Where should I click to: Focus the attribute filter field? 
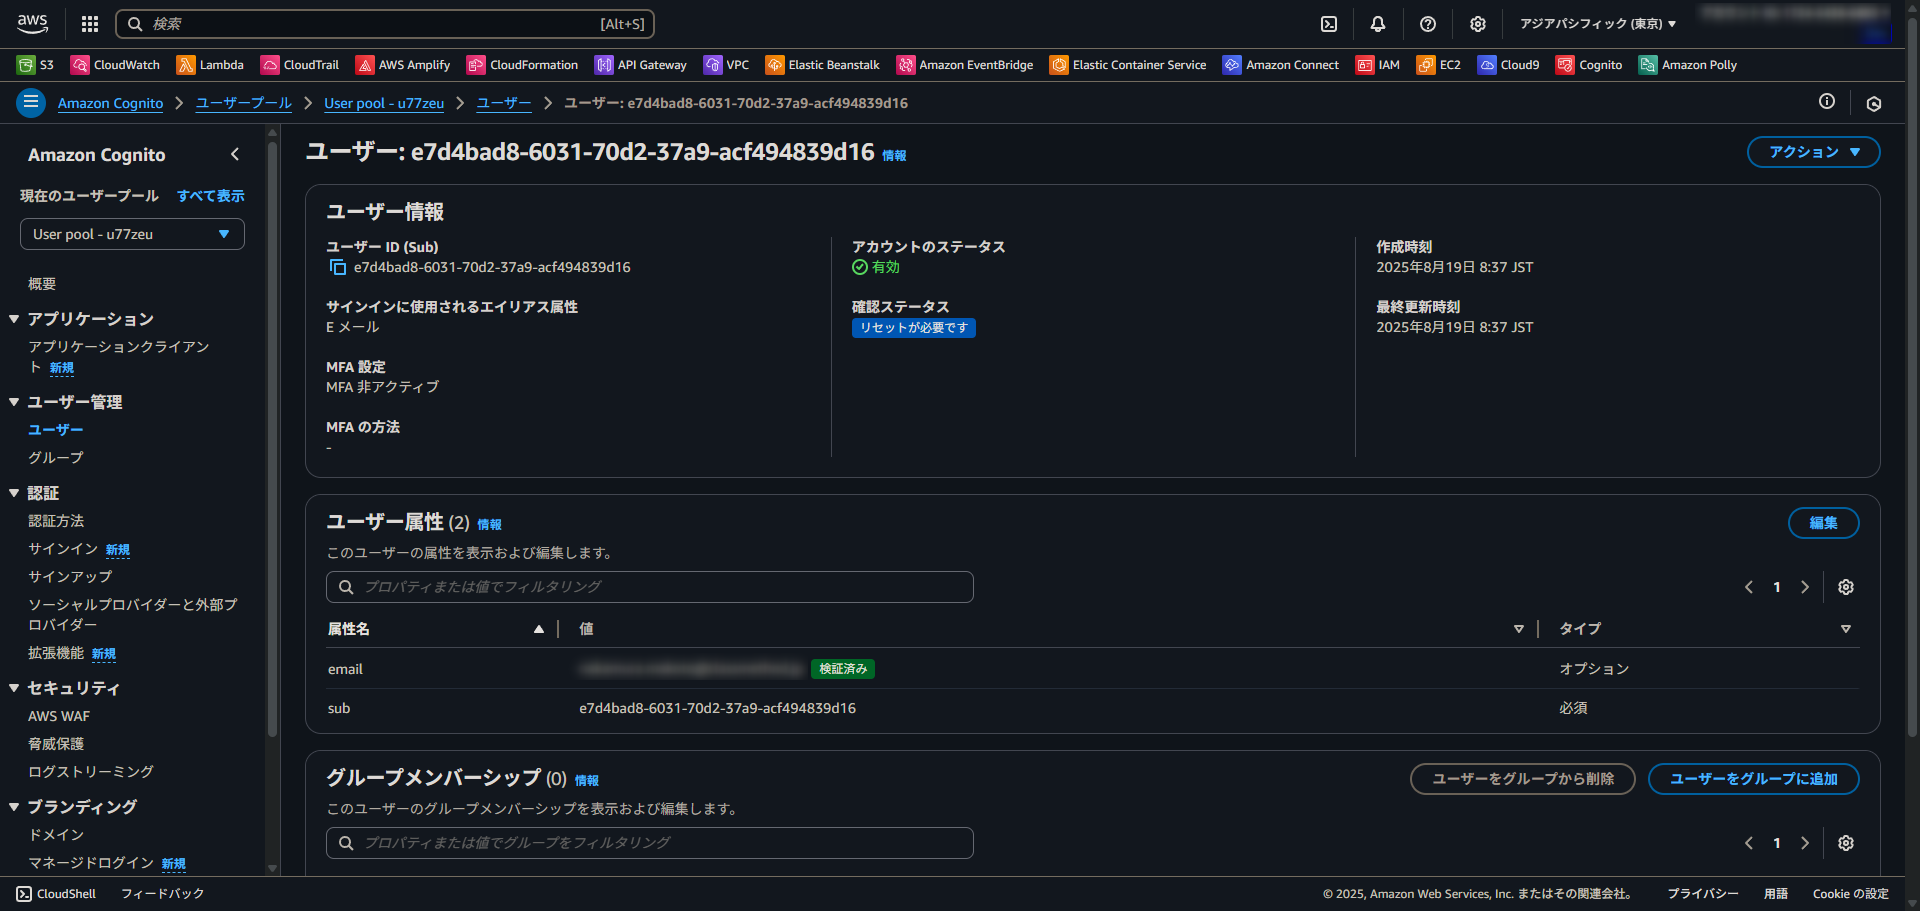click(x=650, y=587)
